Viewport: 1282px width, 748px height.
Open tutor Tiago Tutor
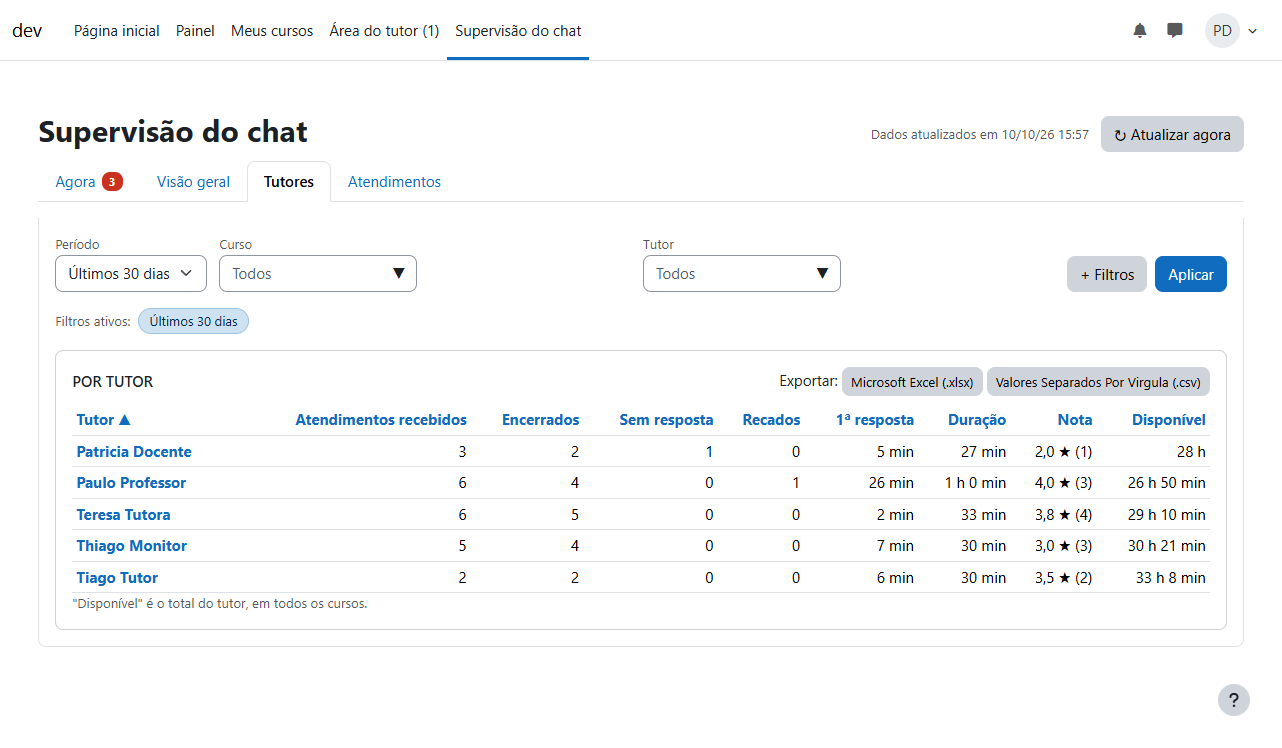pos(117,578)
